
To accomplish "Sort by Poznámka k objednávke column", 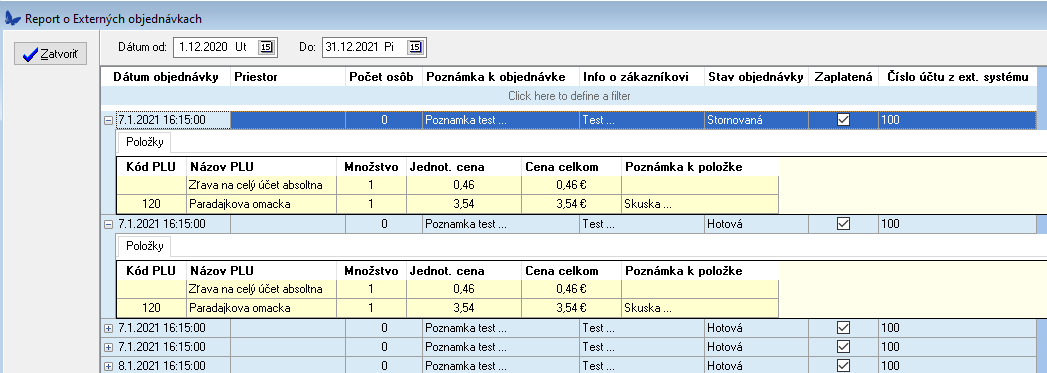I will [x=501, y=77].
